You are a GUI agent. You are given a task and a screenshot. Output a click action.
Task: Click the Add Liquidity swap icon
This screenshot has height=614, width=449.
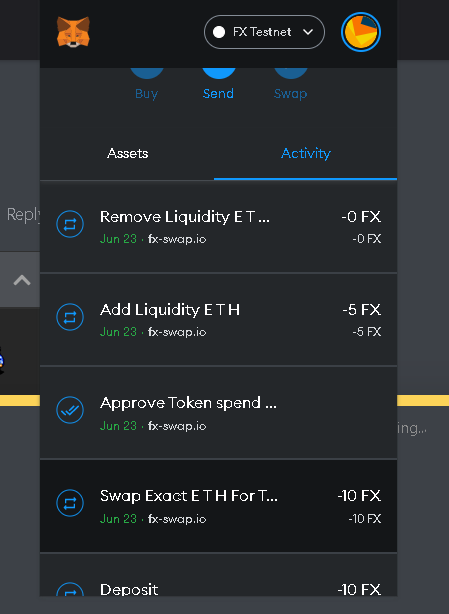[x=70, y=317]
